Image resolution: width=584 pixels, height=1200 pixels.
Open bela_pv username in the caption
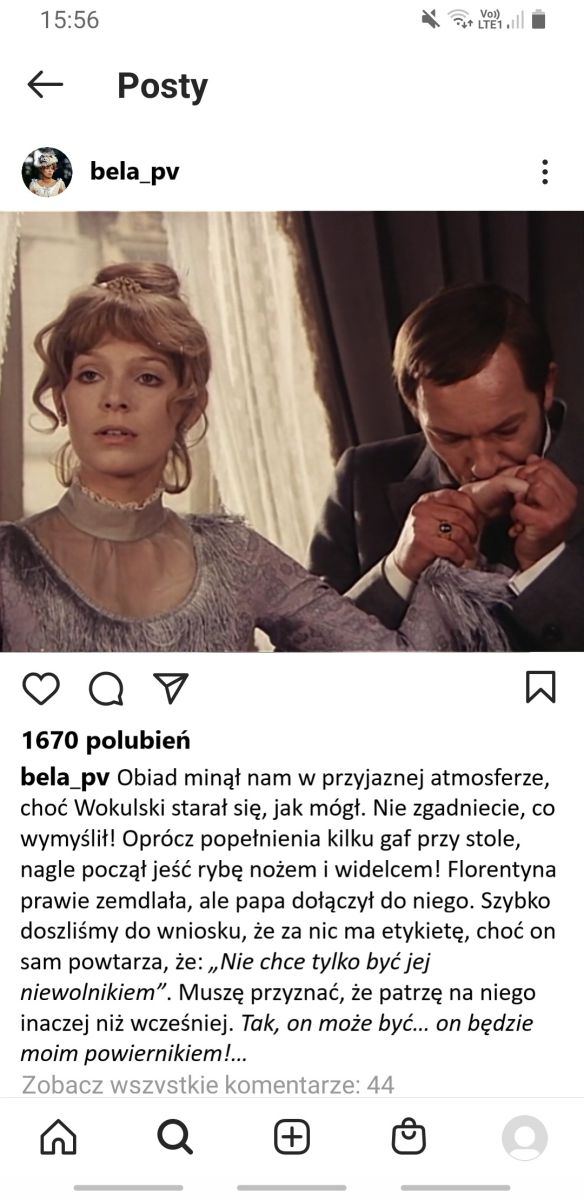65,778
